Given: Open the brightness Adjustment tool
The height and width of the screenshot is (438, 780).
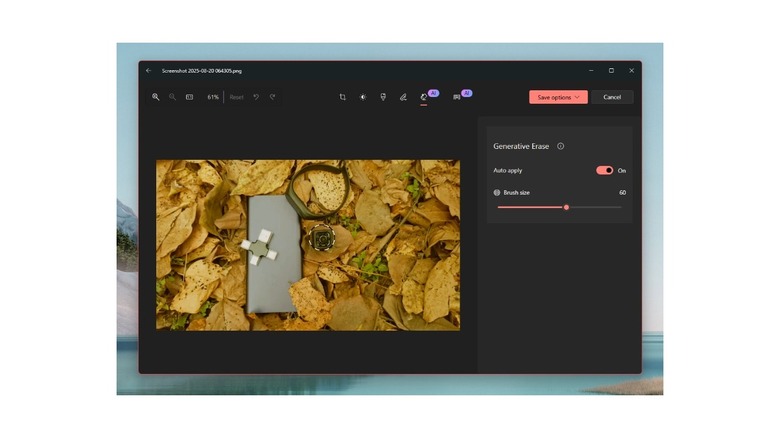Looking at the screenshot, I should (x=363, y=97).
